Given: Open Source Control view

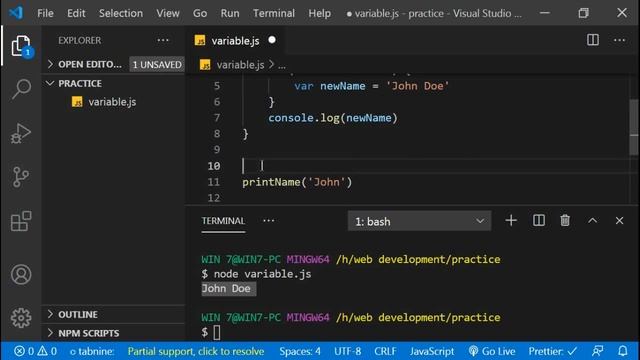Looking at the screenshot, I should [21, 177].
